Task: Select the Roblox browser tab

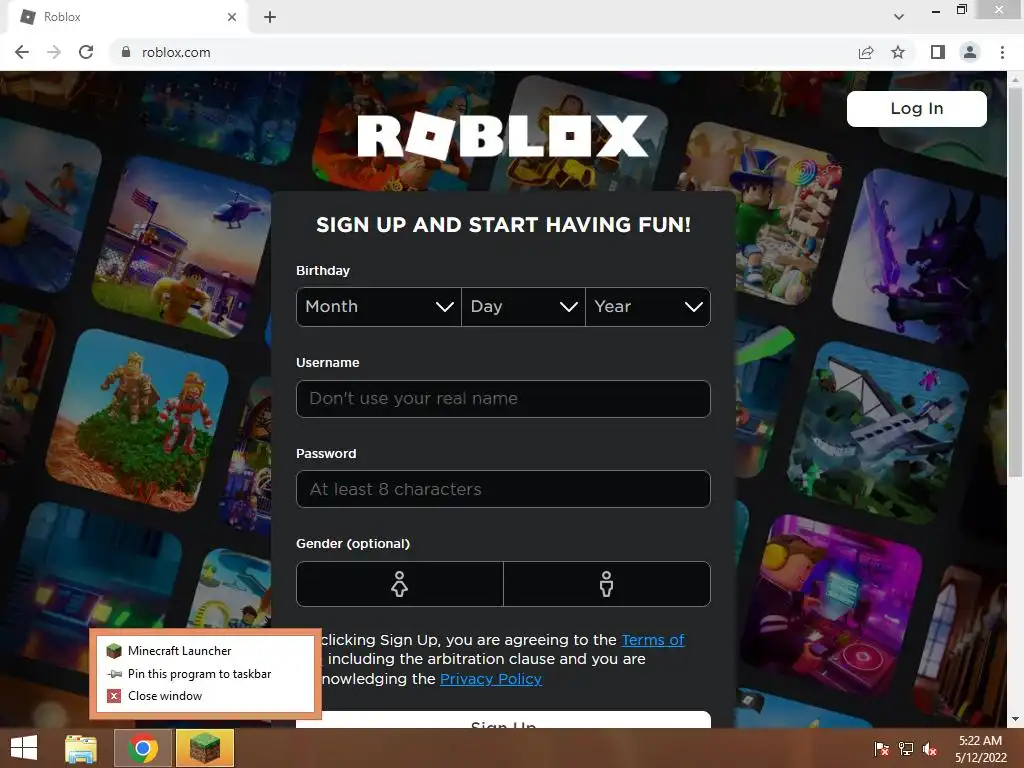Action: (128, 17)
